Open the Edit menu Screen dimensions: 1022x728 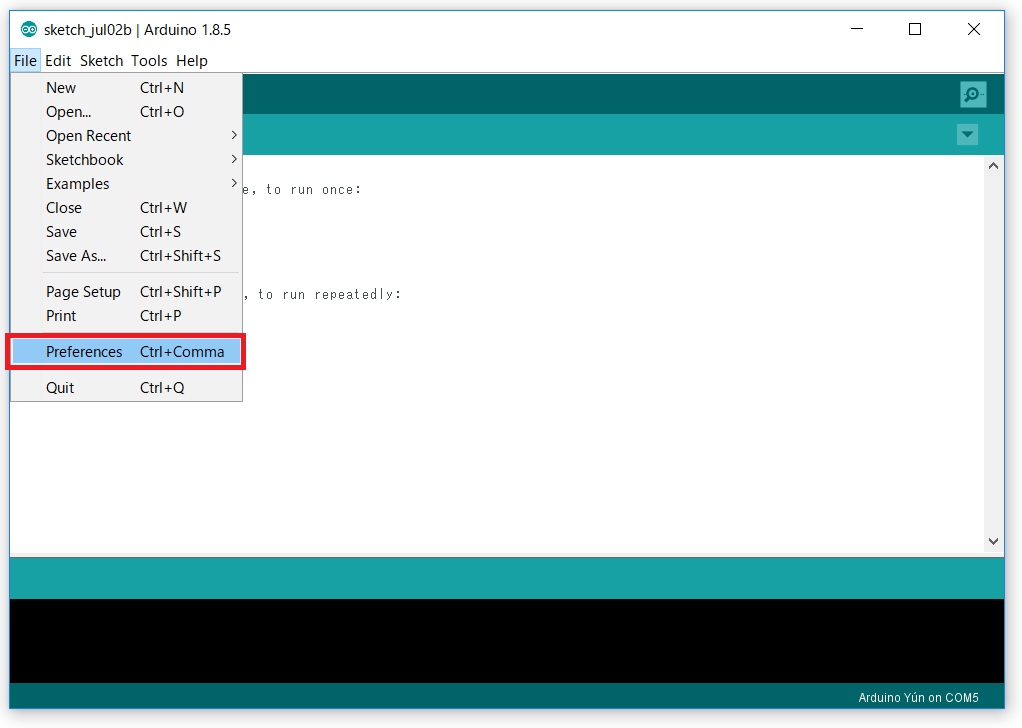point(58,61)
